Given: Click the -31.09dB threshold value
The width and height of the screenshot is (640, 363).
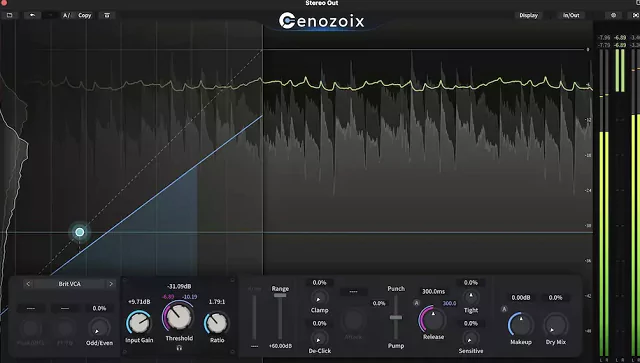Looking at the screenshot, I should [x=179, y=287].
